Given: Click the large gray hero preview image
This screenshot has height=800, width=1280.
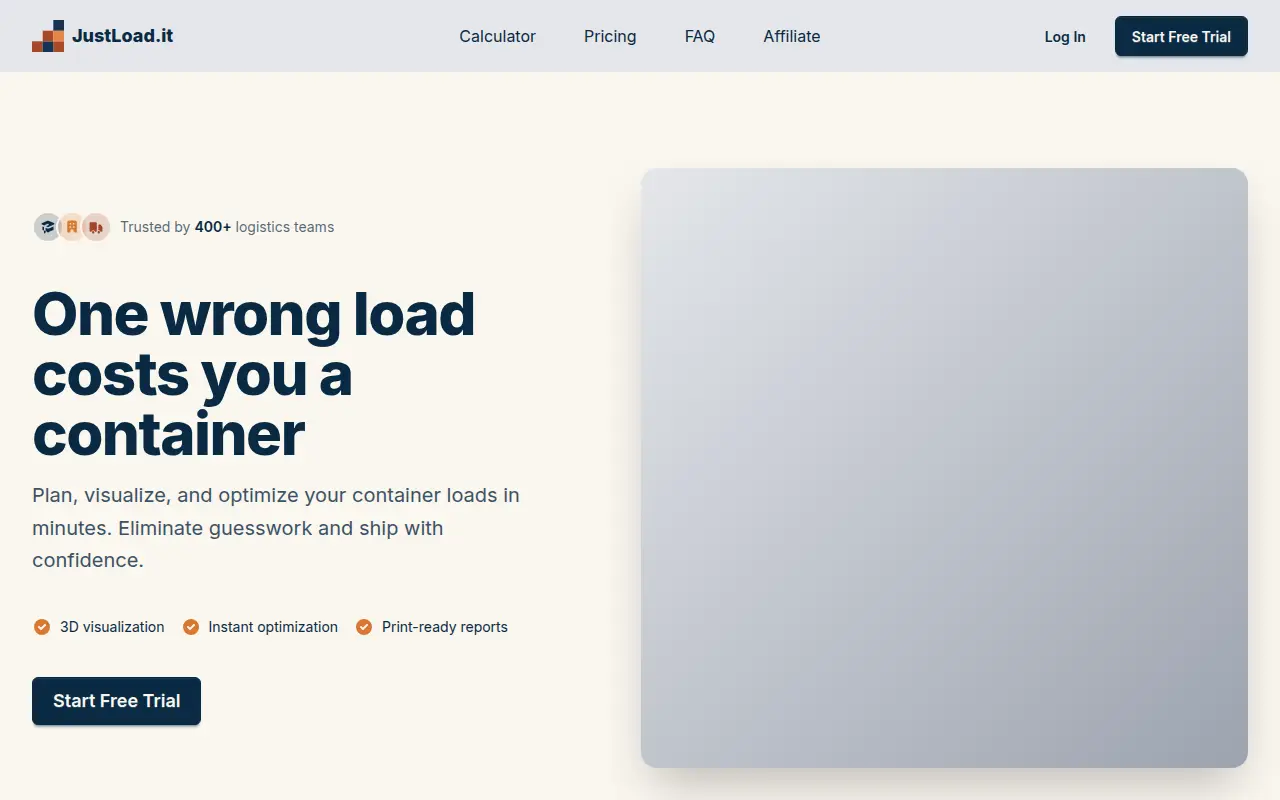Looking at the screenshot, I should [944, 468].
